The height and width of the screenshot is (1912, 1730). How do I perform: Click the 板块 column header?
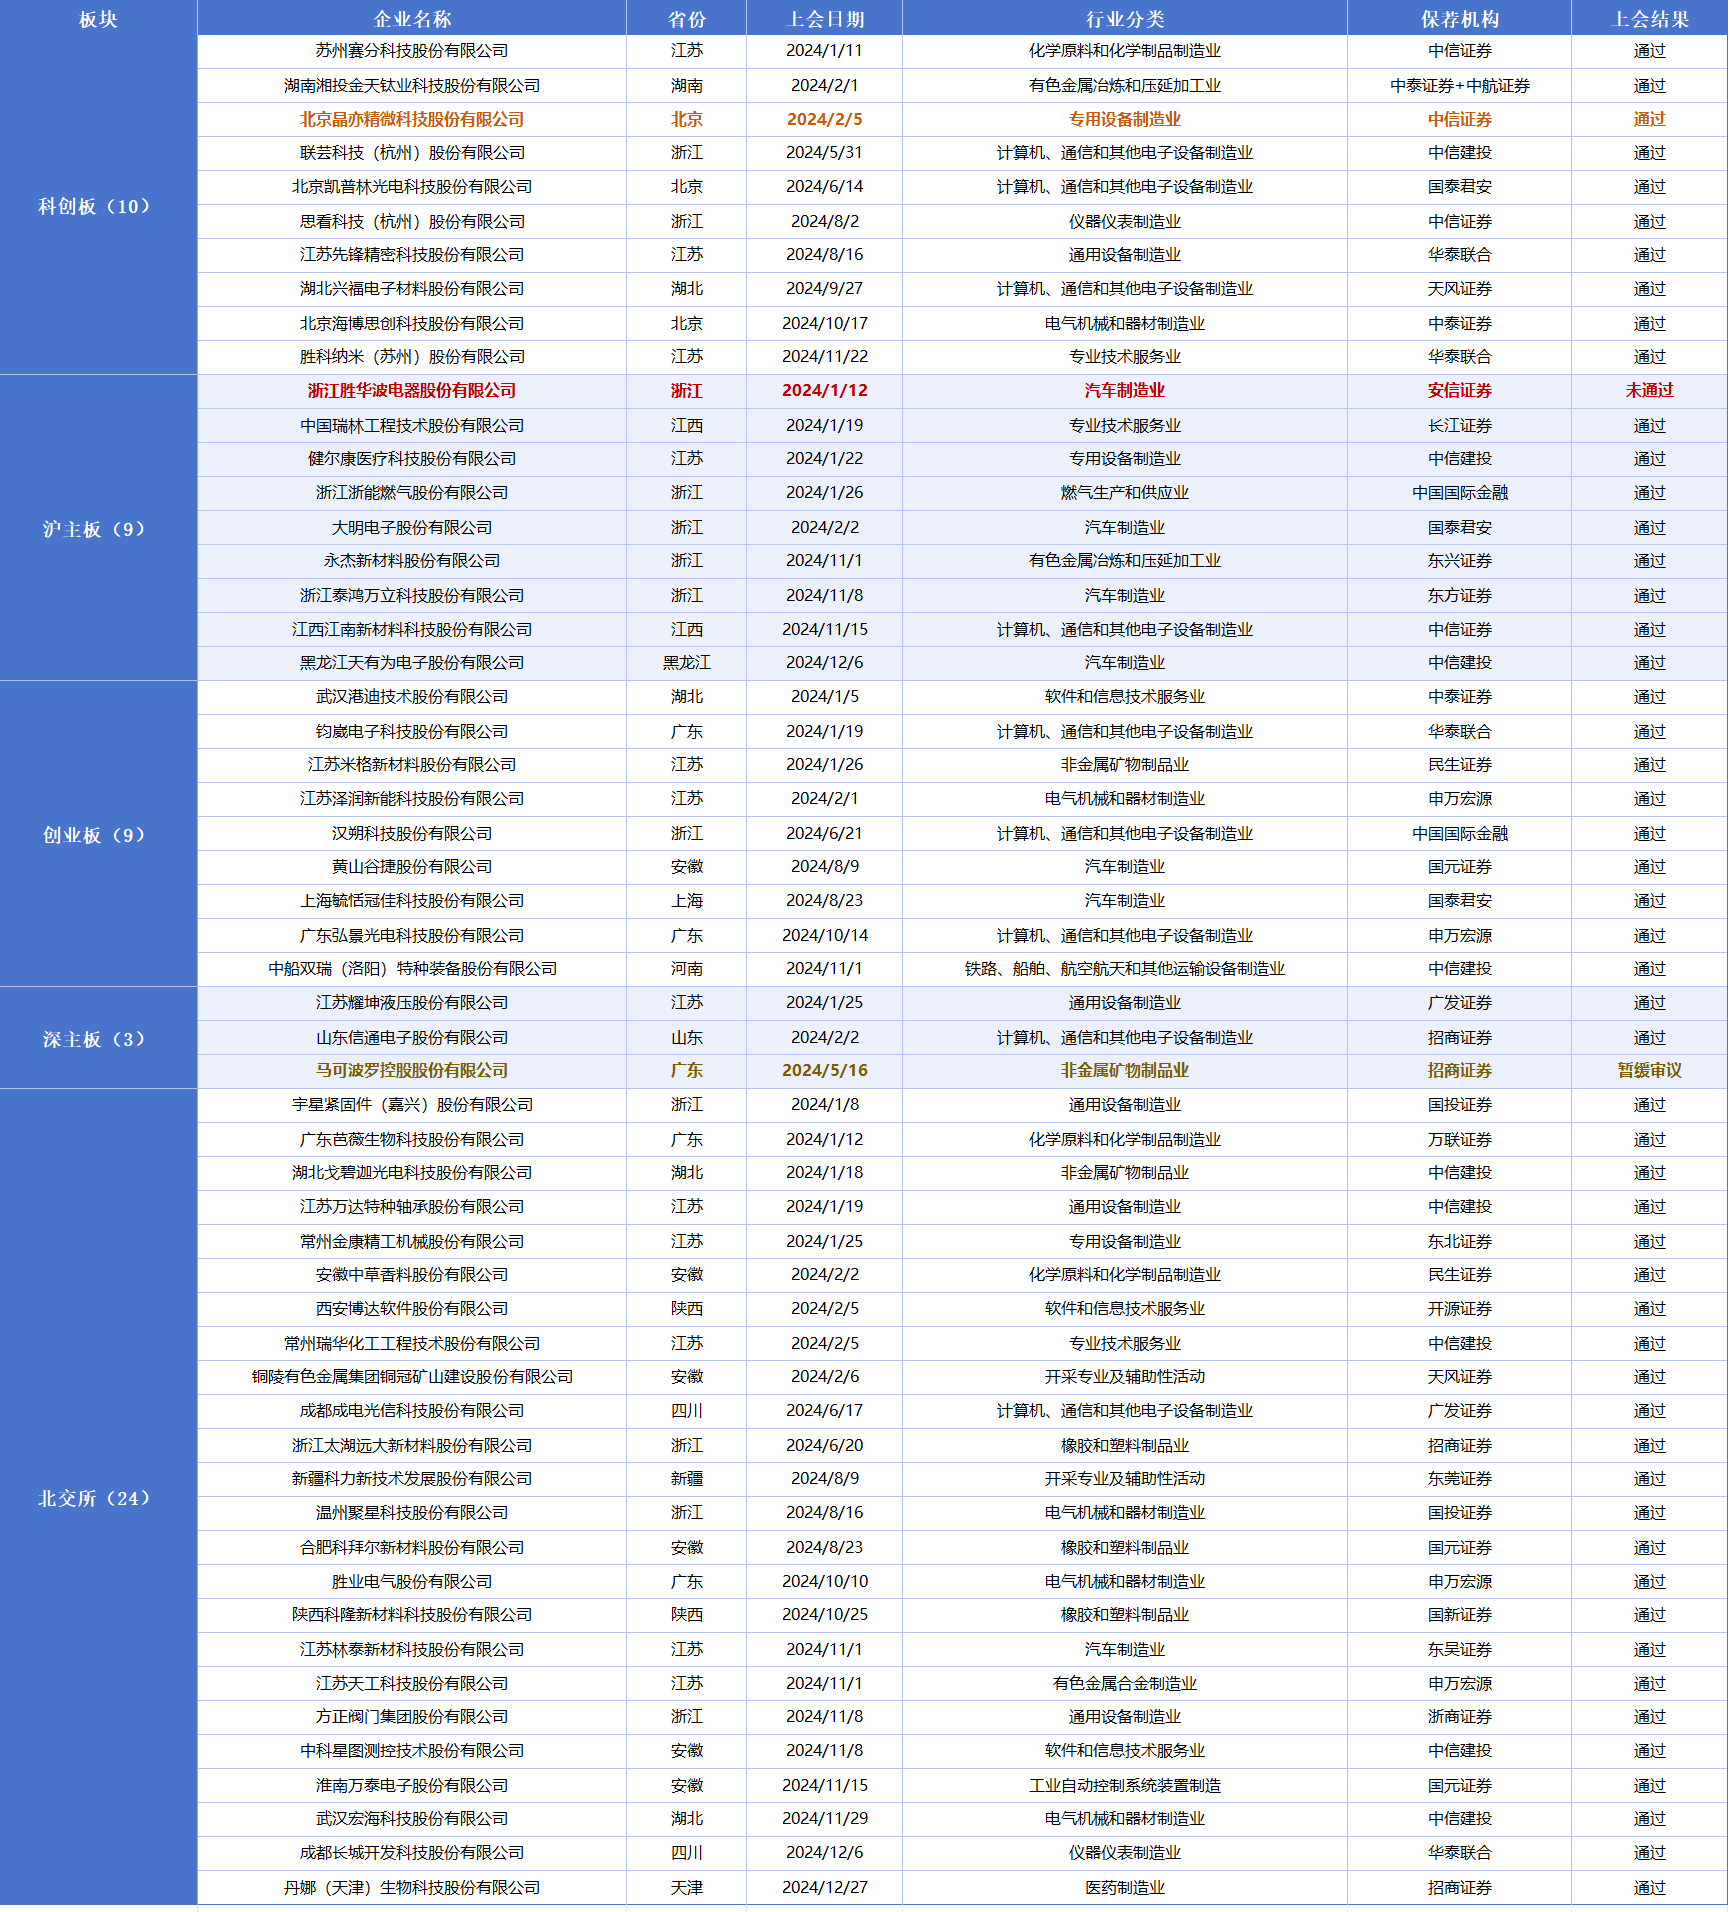[98, 19]
